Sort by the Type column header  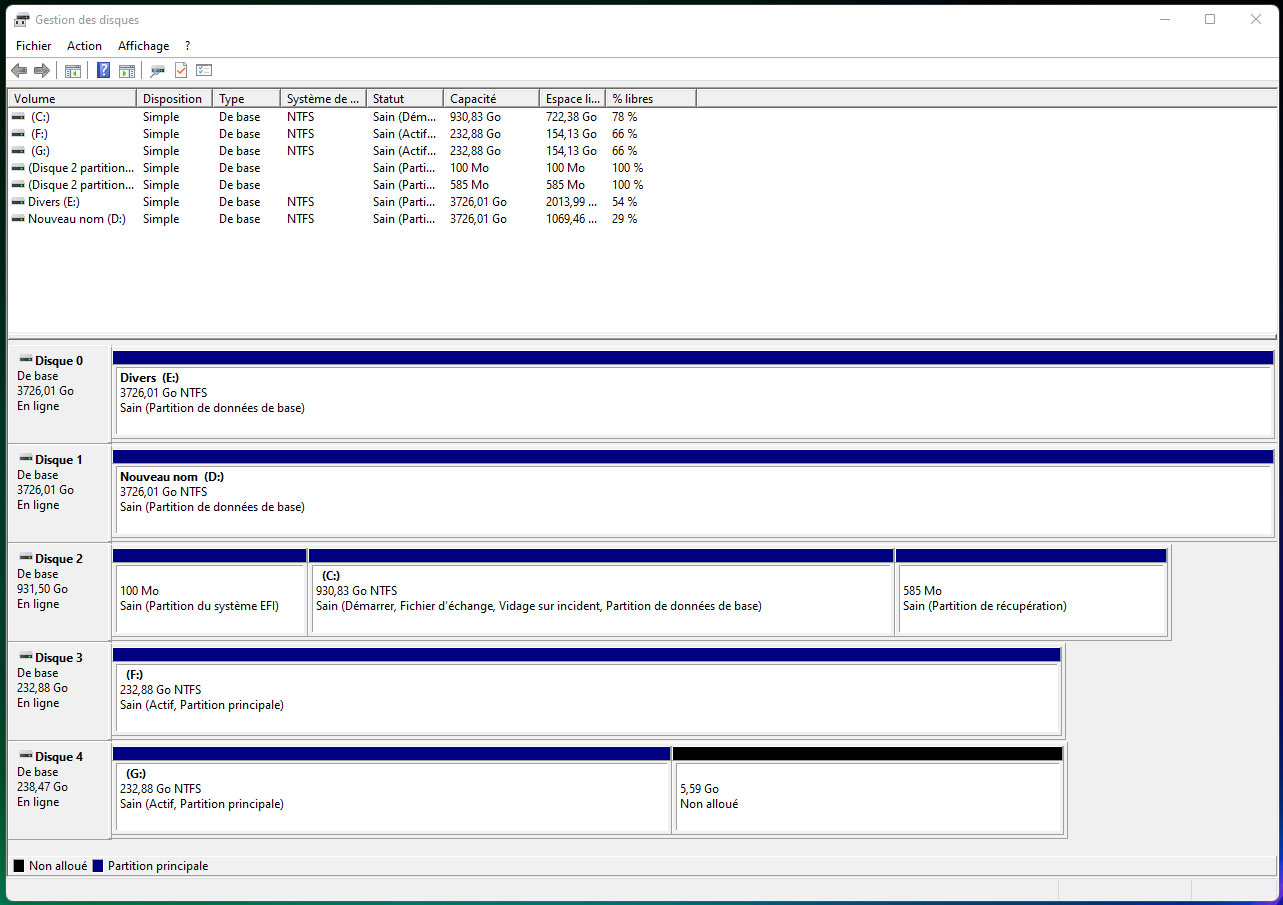tap(246, 99)
